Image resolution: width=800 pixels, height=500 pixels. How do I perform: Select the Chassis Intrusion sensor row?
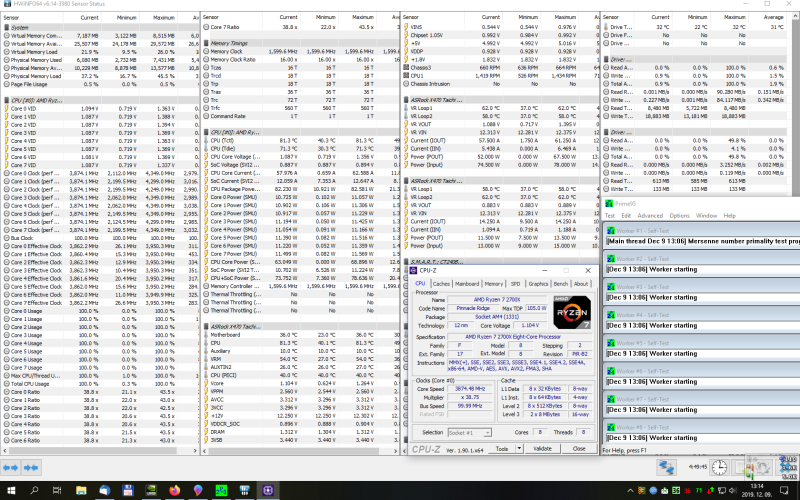coord(500,84)
